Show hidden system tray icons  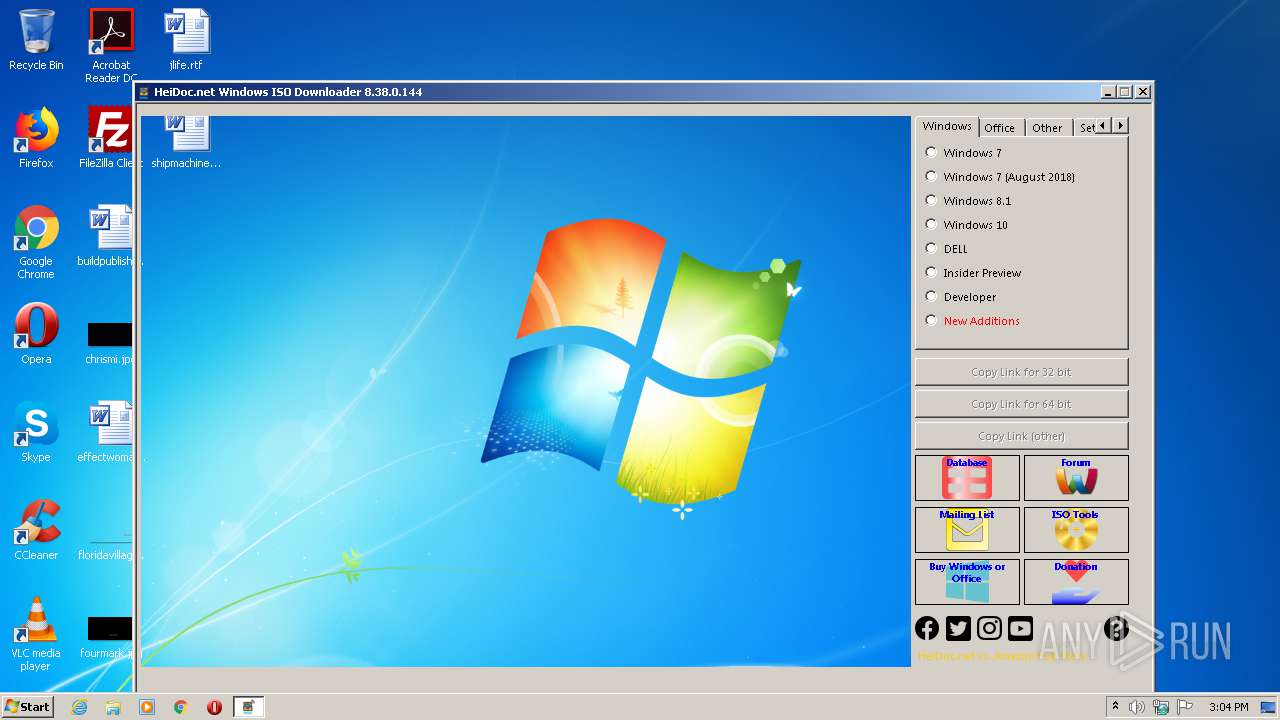point(1115,707)
